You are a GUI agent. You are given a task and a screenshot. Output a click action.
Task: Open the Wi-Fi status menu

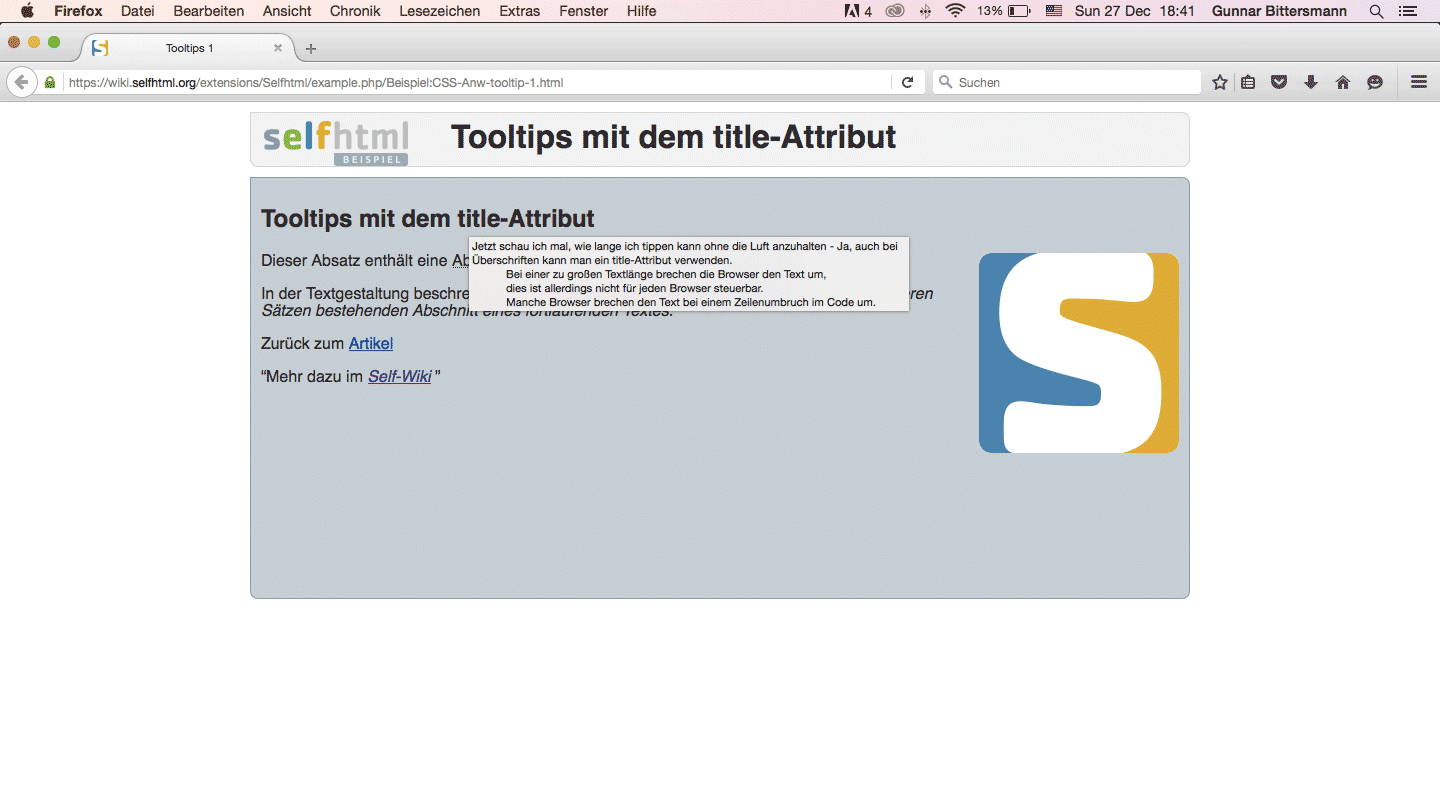click(x=955, y=11)
